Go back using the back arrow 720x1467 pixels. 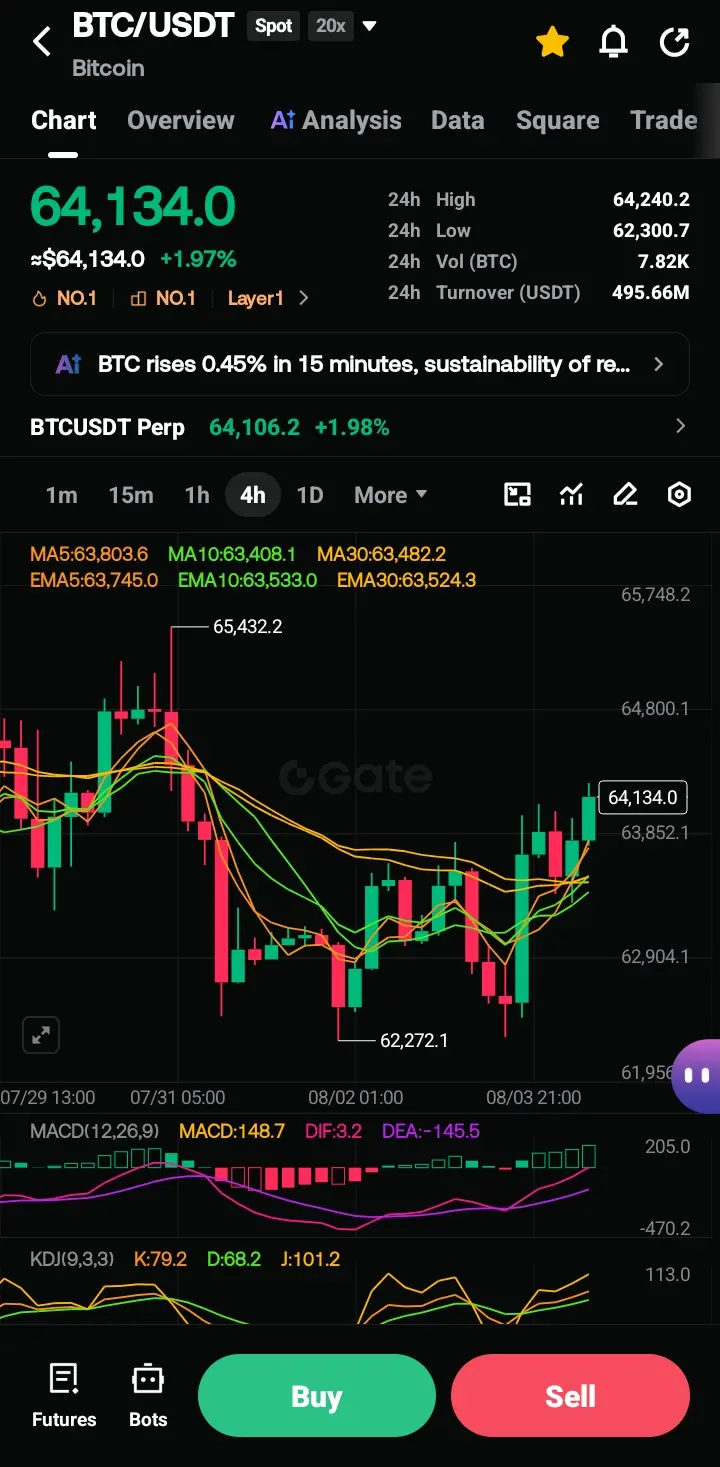point(42,42)
